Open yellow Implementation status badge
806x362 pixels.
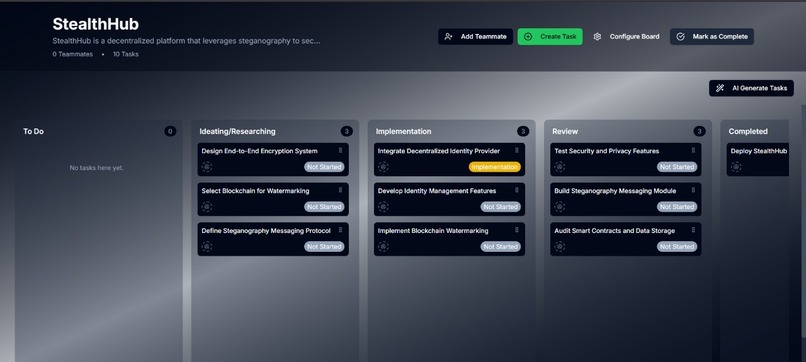click(x=494, y=167)
